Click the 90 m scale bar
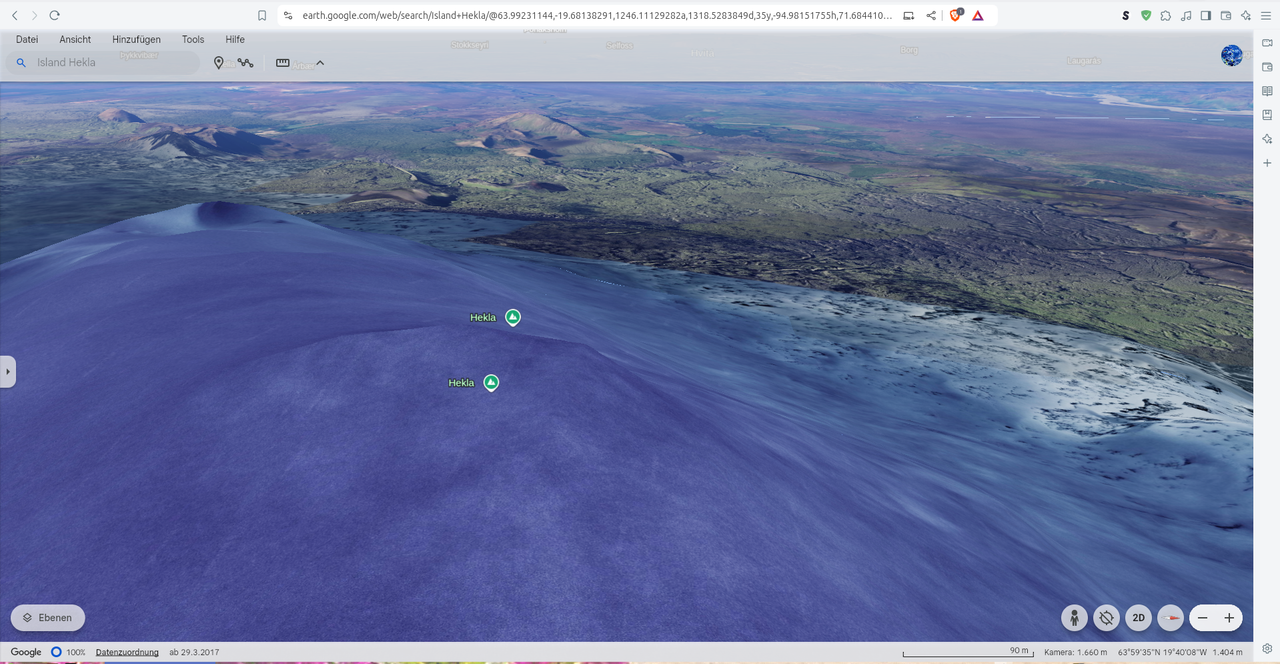1280x664 pixels. coord(967,652)
